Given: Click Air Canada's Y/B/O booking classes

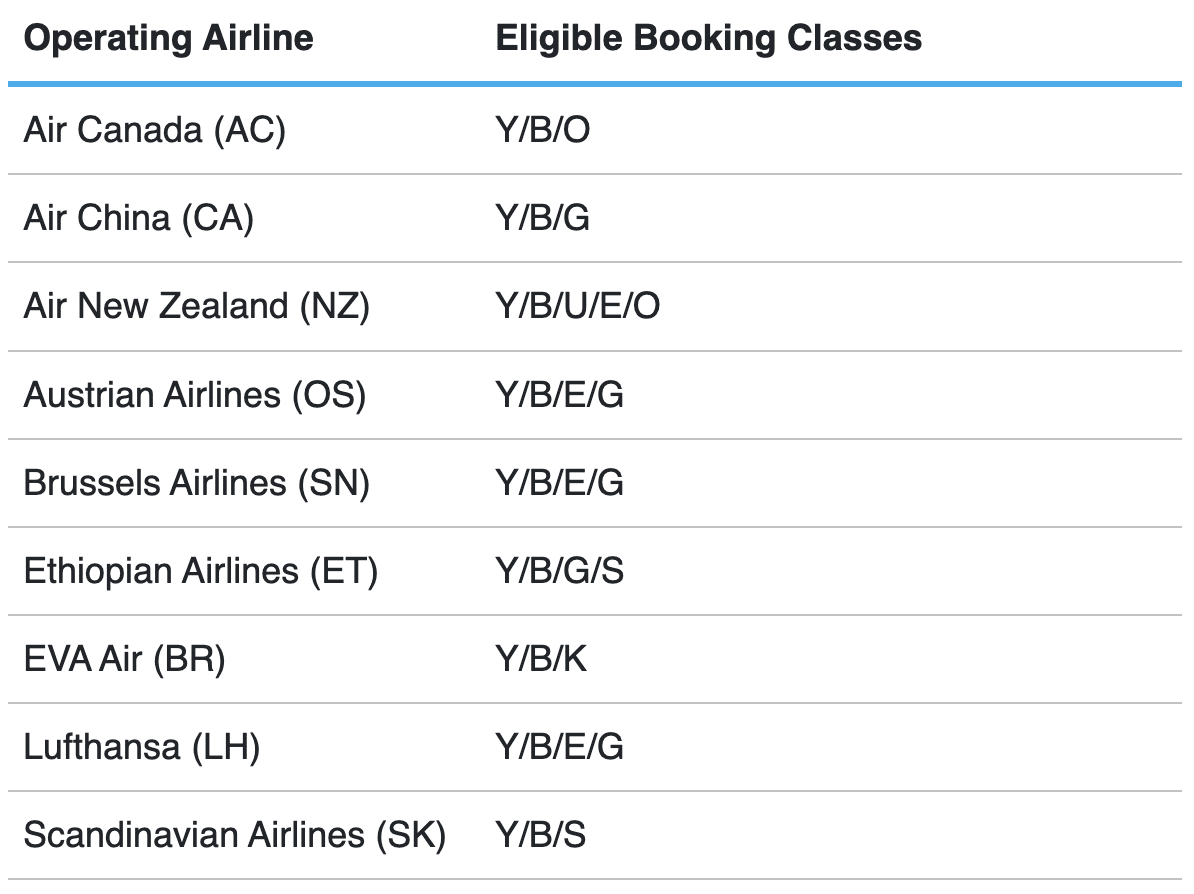Looking at the screenshot, I should (x=543, y=131).
